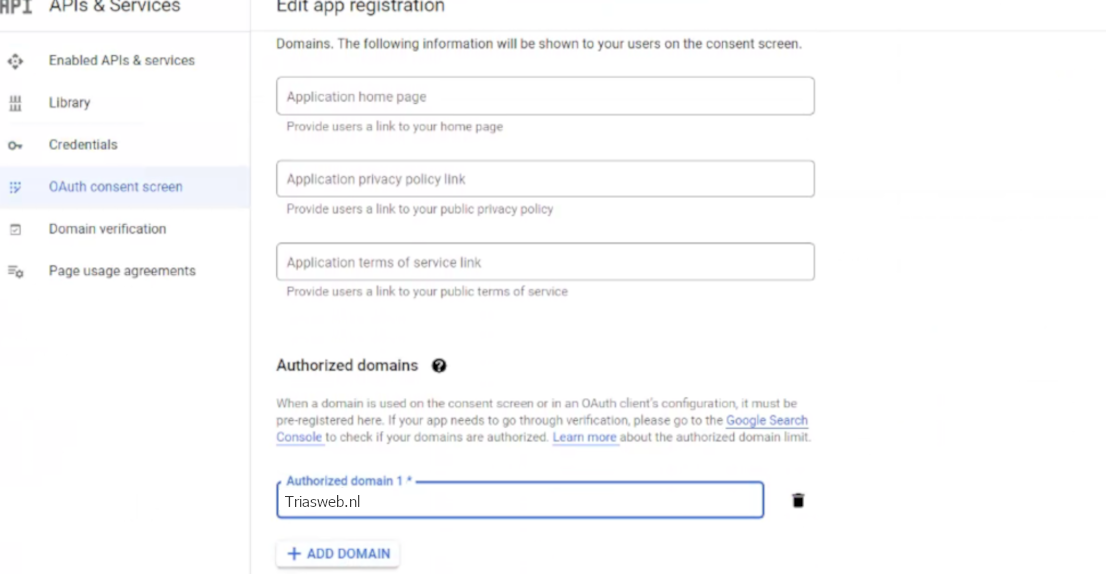
Task: Click the Credentials key icon
Action: [15, 145]
